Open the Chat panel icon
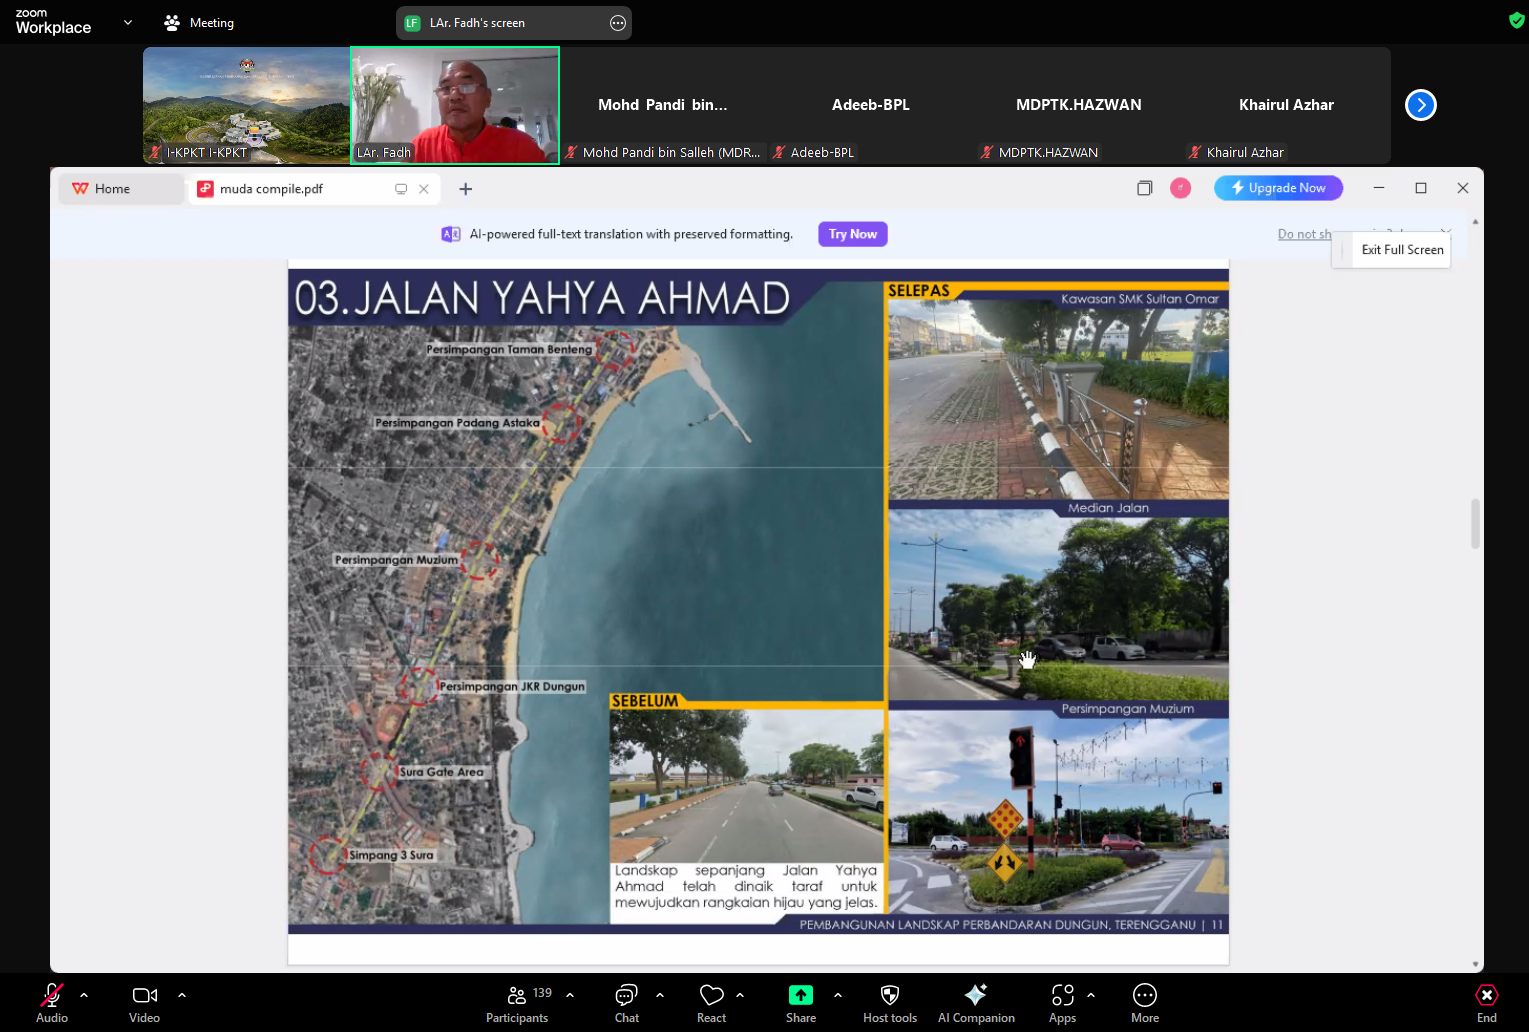The height and width of the screenshot is (1032, 1529). (627, 995)
